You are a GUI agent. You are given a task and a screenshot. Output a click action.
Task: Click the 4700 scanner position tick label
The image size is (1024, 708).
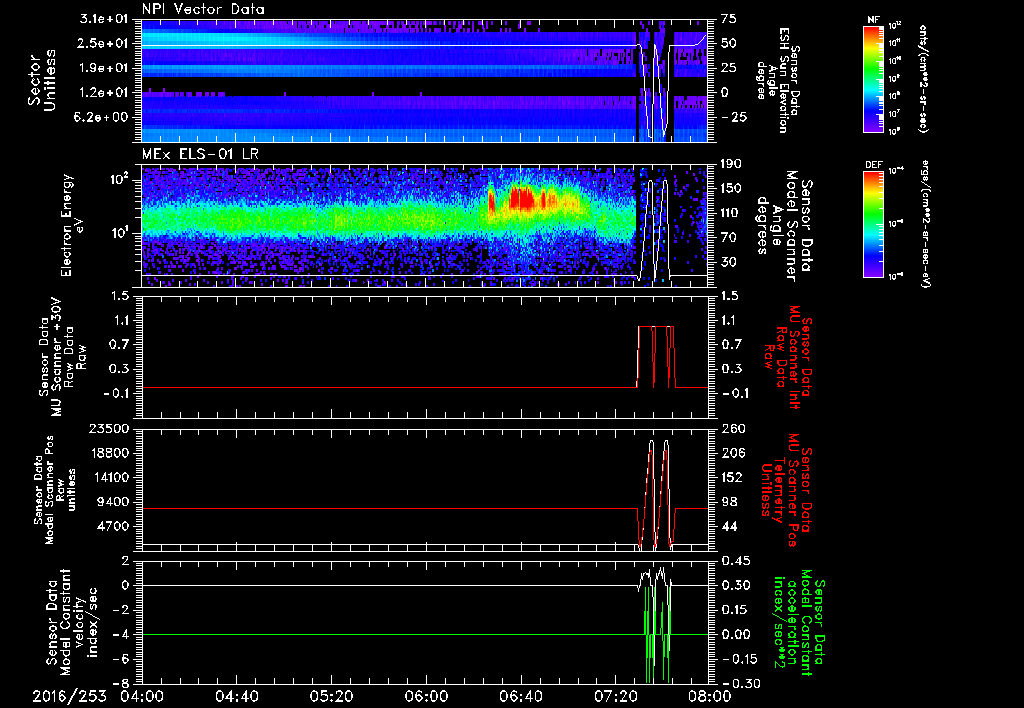(x=112, y=526)
